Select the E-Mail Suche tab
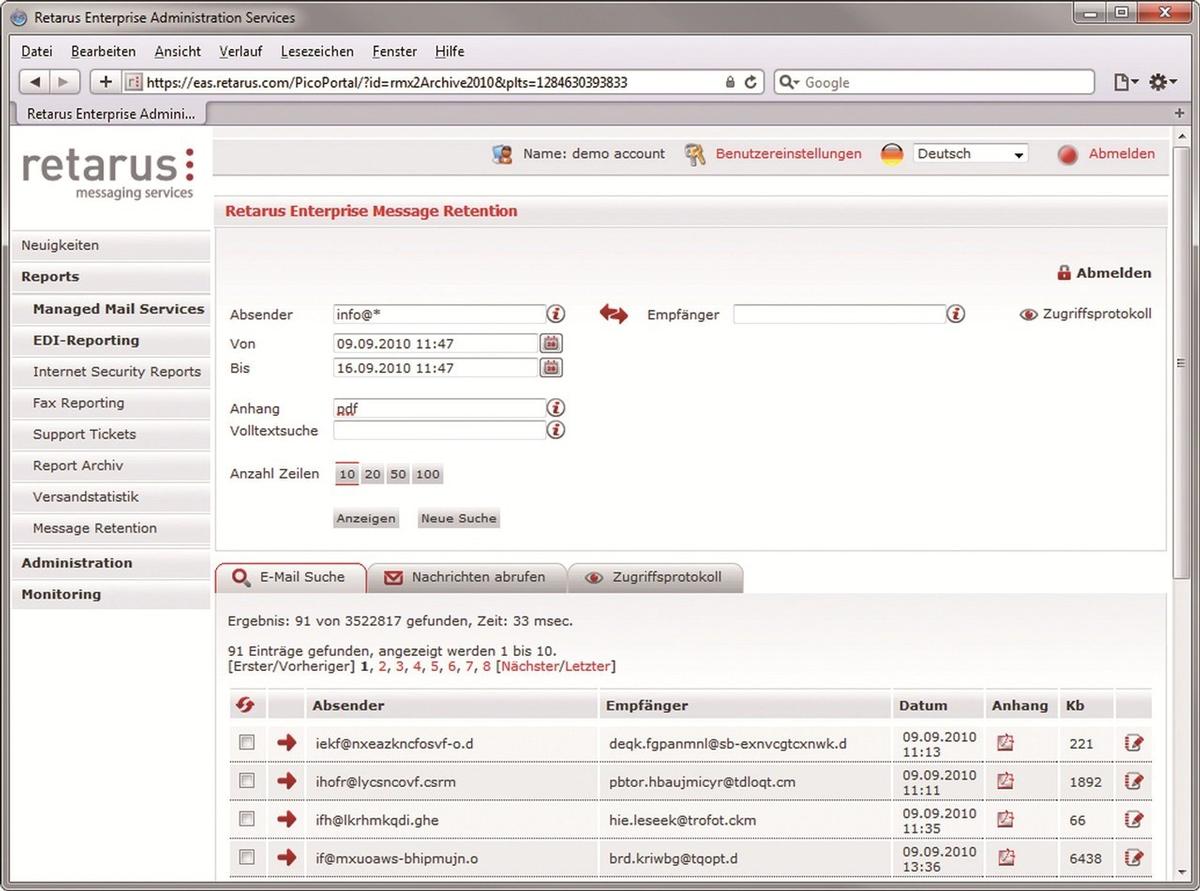 [290, 577]
